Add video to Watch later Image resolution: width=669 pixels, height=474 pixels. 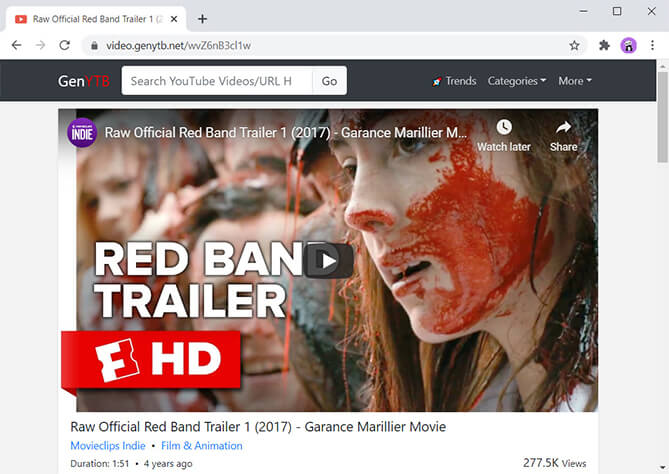[504, 136]
